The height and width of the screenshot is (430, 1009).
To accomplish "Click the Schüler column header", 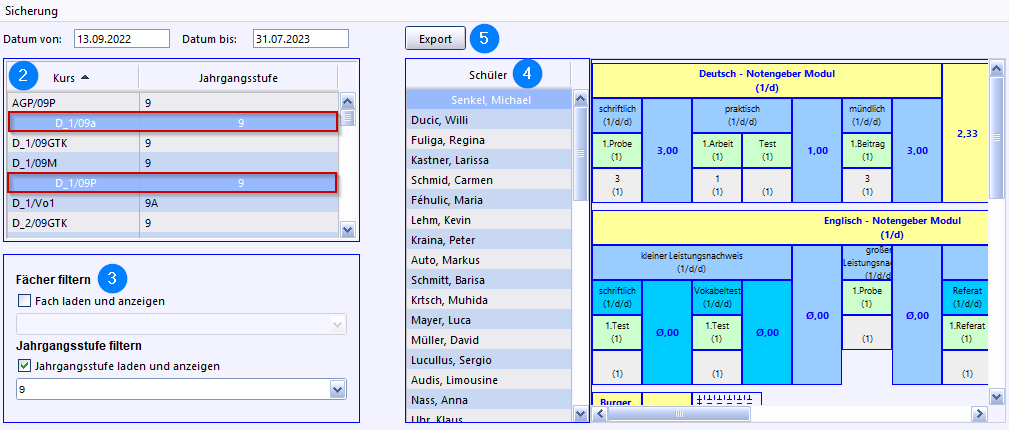I will click(x=488, y=75).
